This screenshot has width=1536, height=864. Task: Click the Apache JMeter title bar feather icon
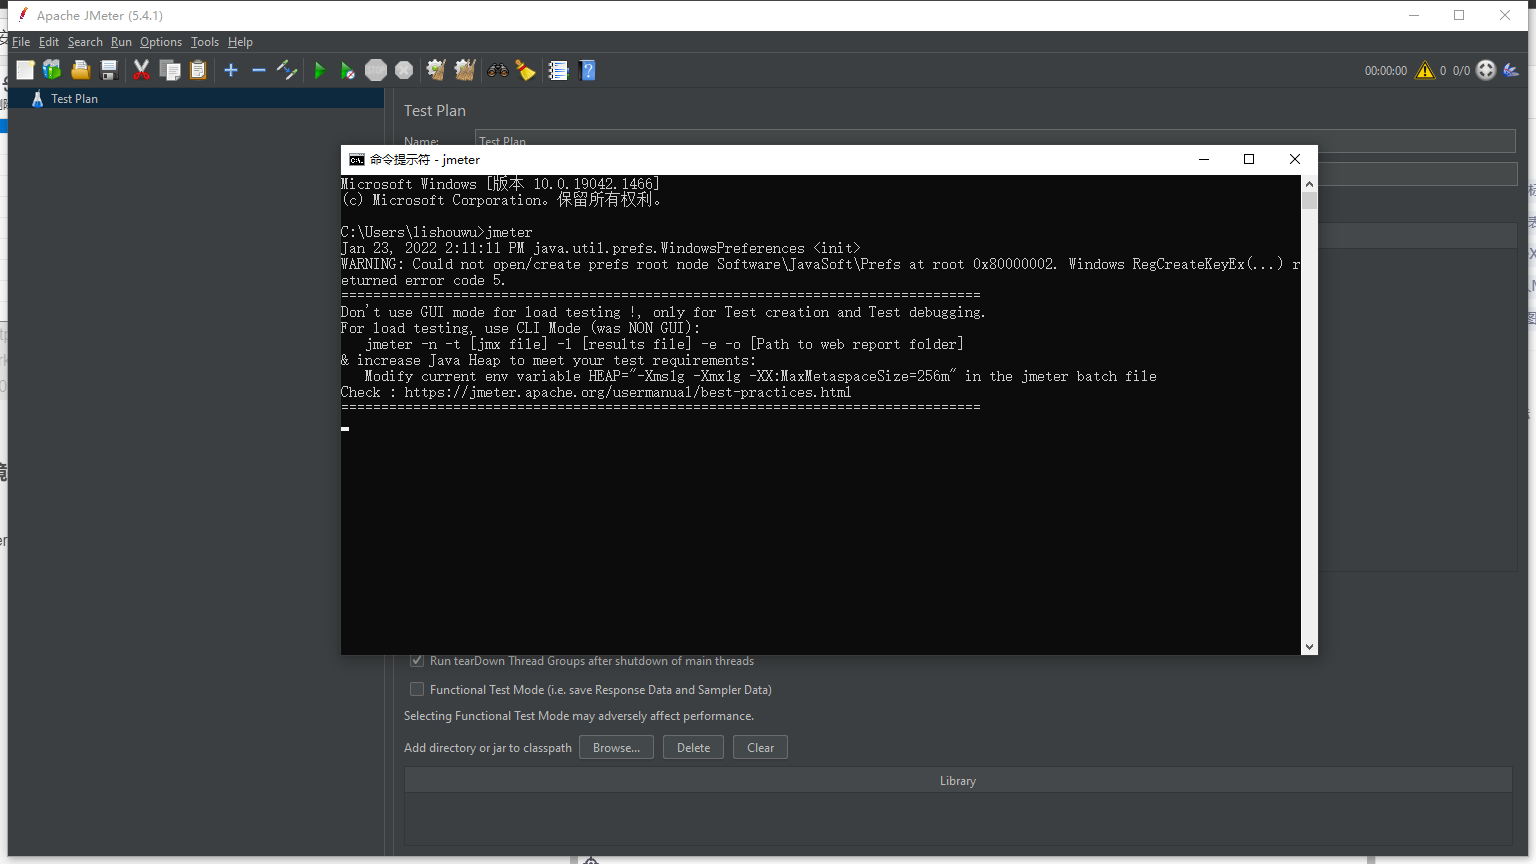pyautogui.click(x=22, y=15)
